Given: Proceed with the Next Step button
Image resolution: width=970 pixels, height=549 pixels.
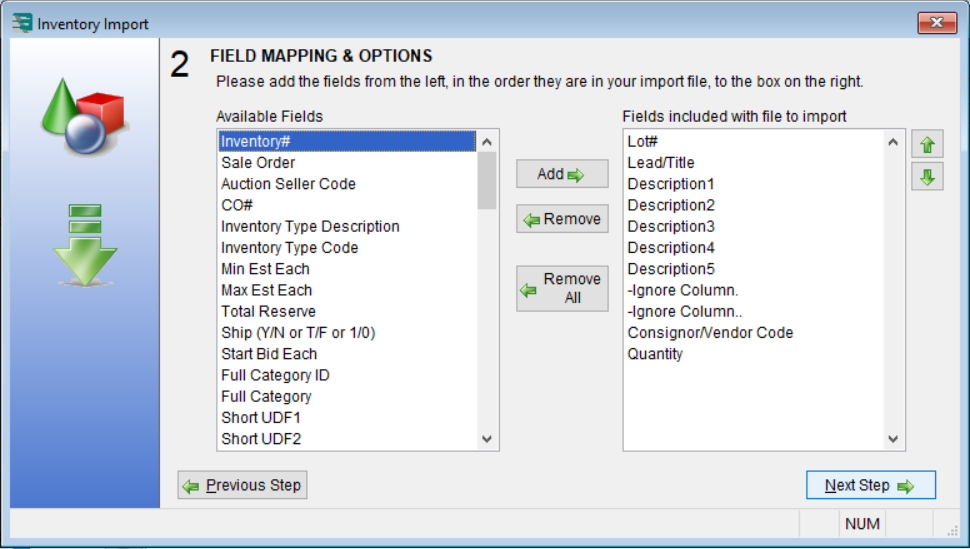Looking at the screenshot, I should pyautogui.click(x=870, y=485).
